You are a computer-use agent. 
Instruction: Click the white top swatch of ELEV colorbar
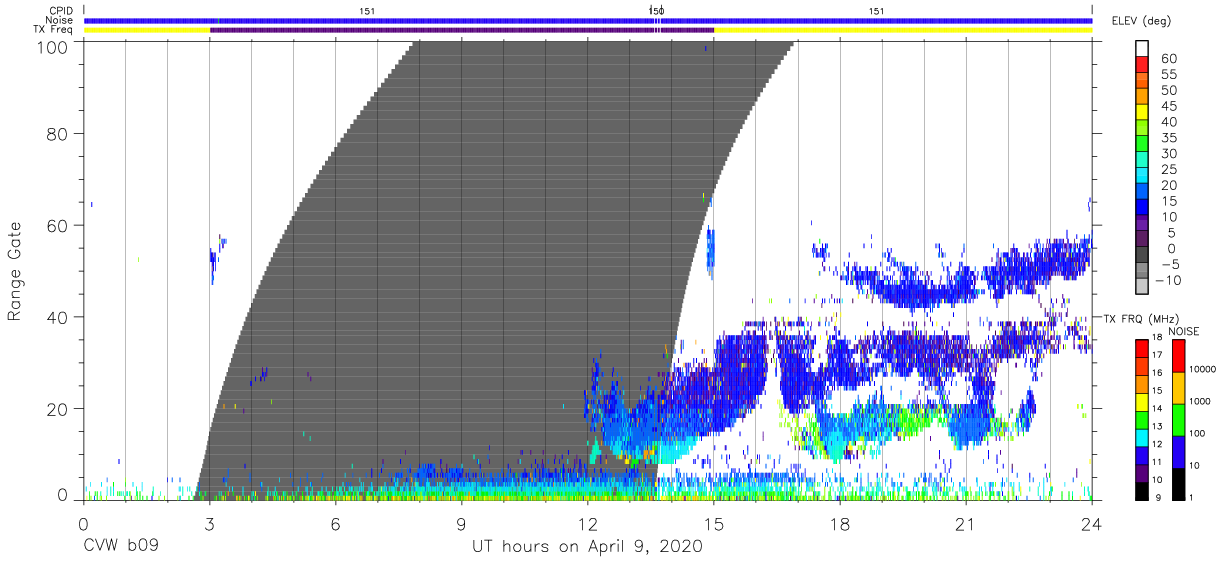(x=1142, y=48)
